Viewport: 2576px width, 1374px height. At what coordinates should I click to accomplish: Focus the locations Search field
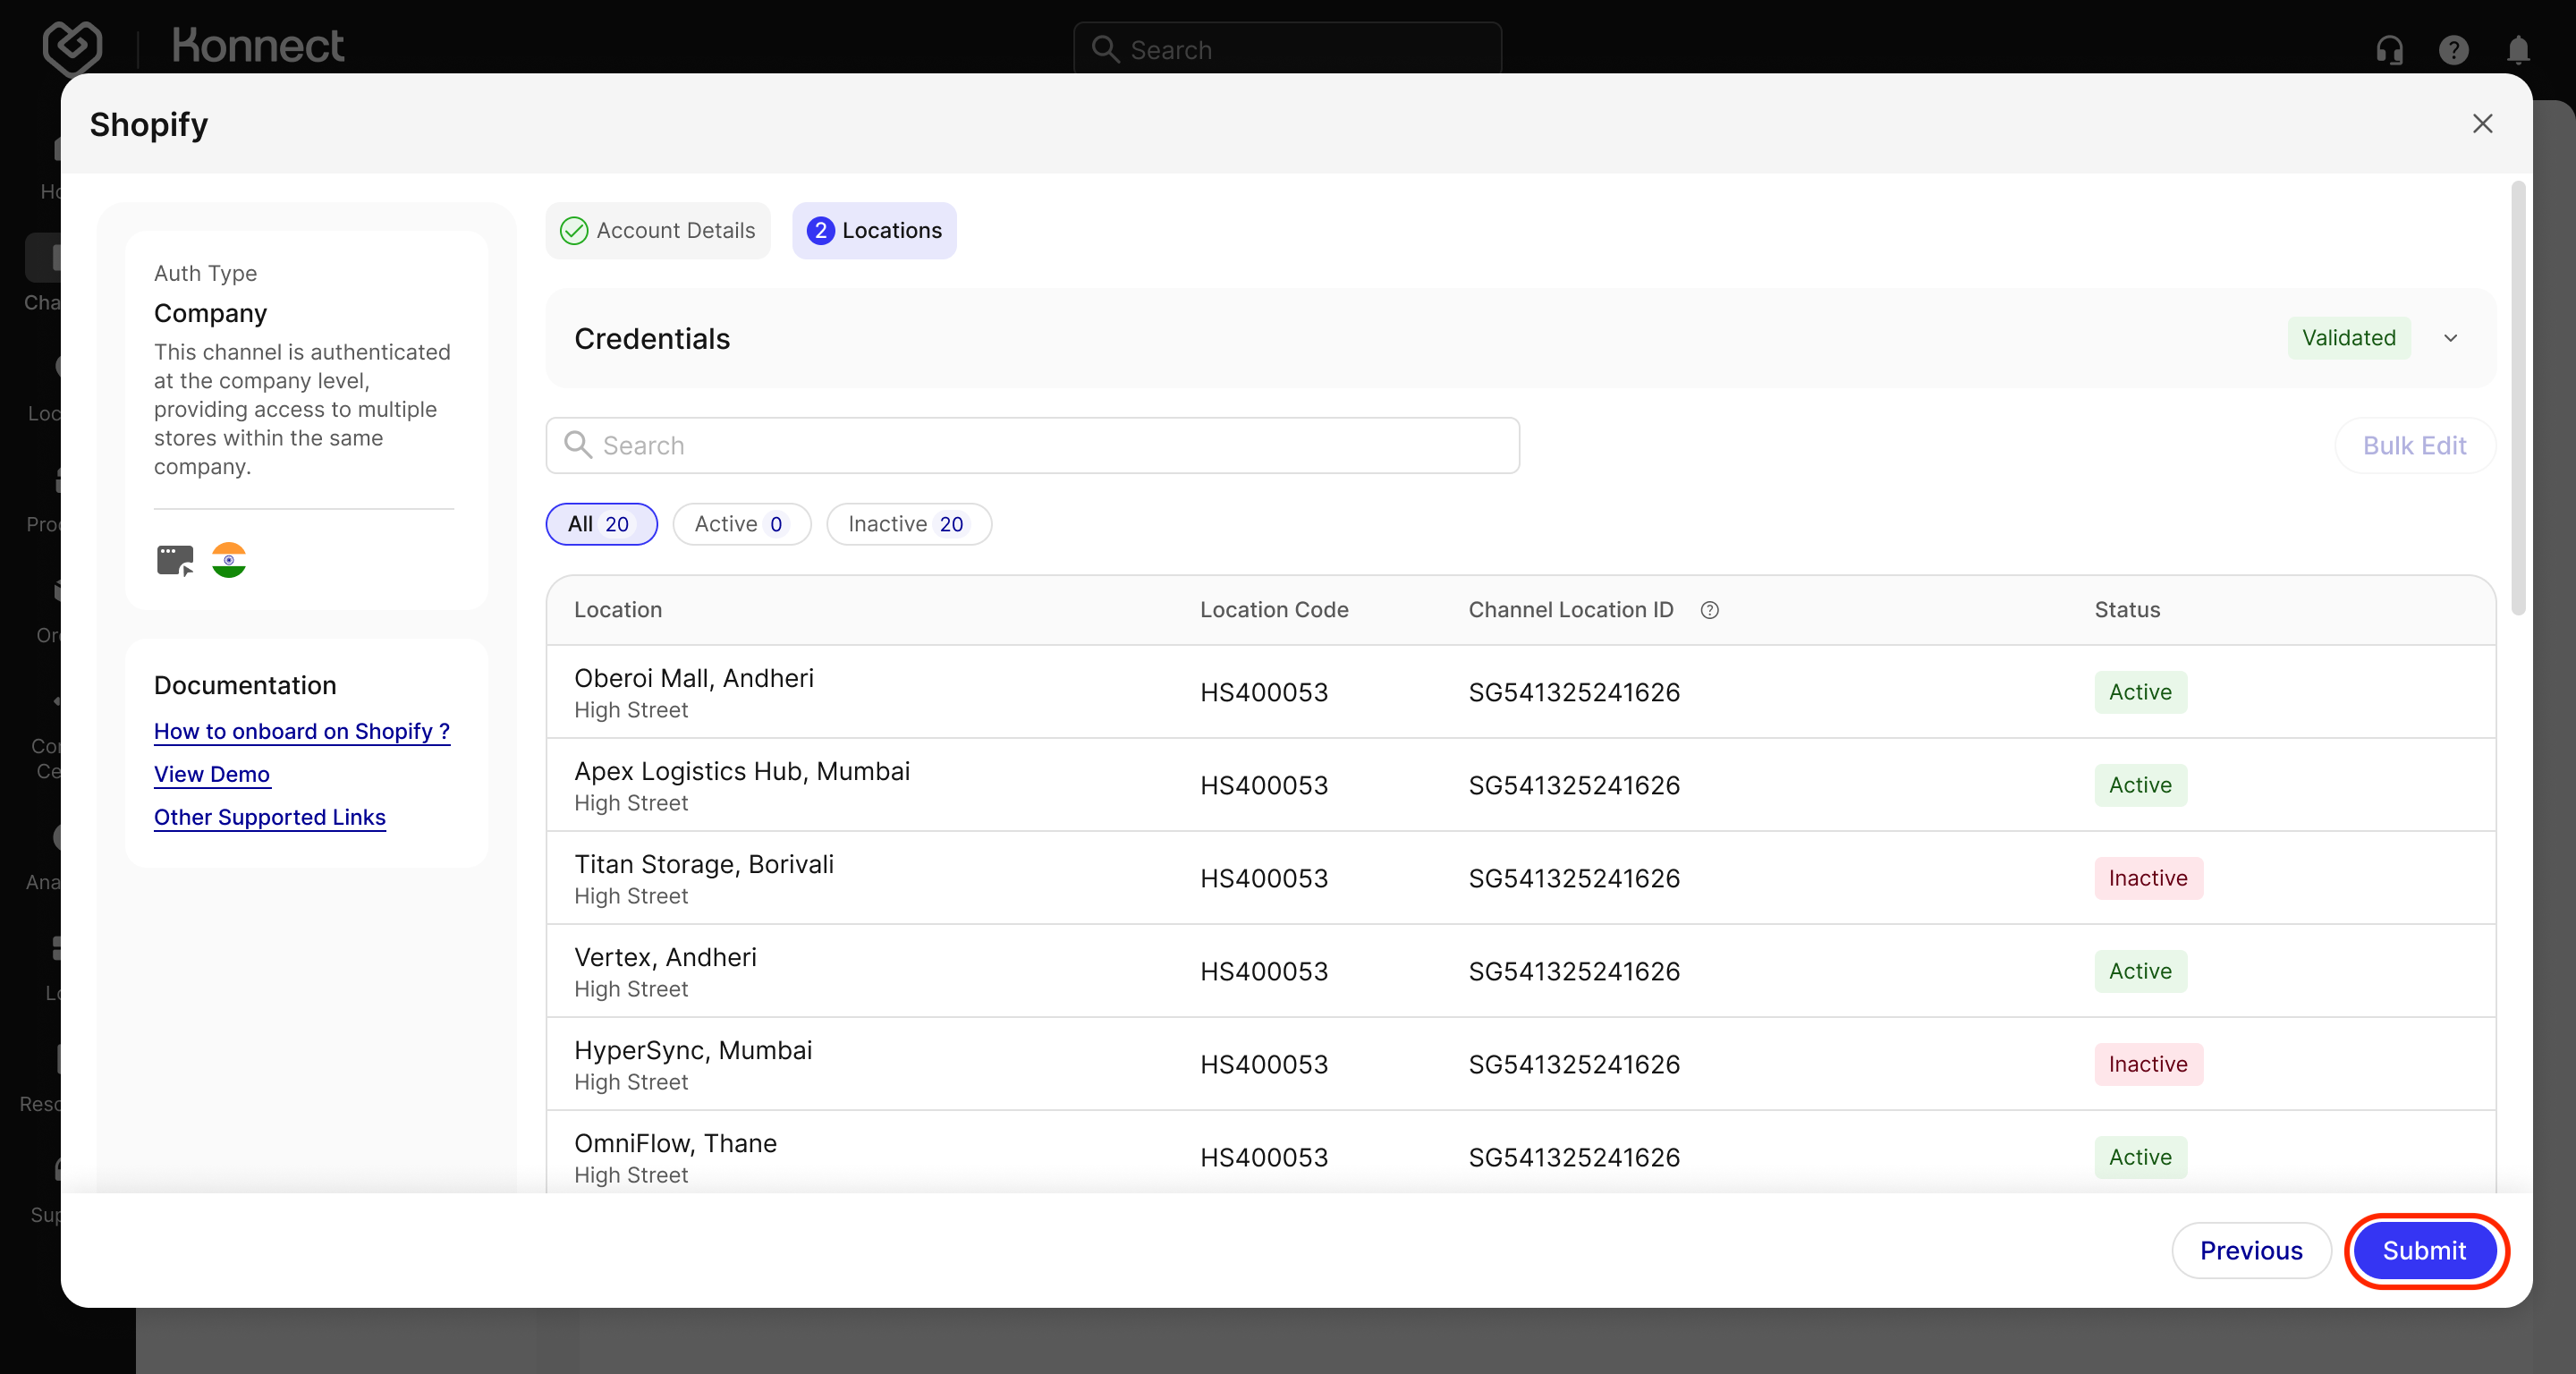1033,445
